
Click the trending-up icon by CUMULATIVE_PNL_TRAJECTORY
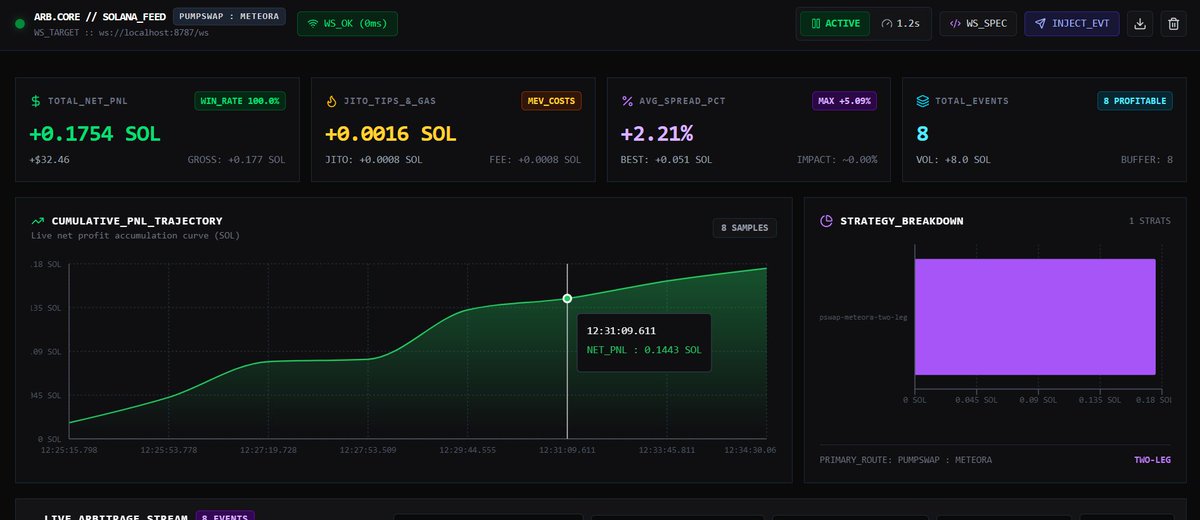coord(38,221)
